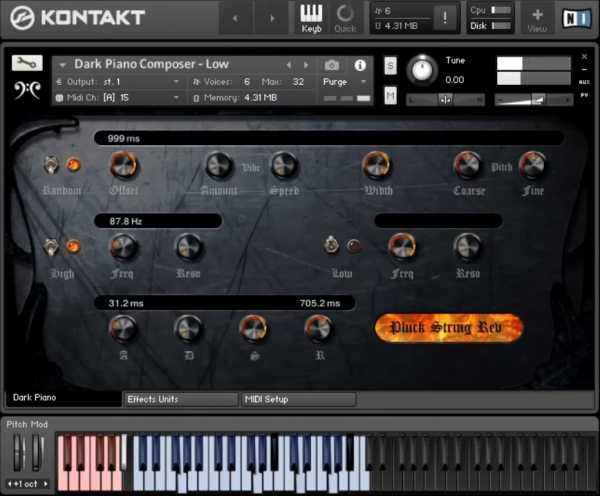
Task: Click the Kontakt logo
Action: (x=78, y=18)
